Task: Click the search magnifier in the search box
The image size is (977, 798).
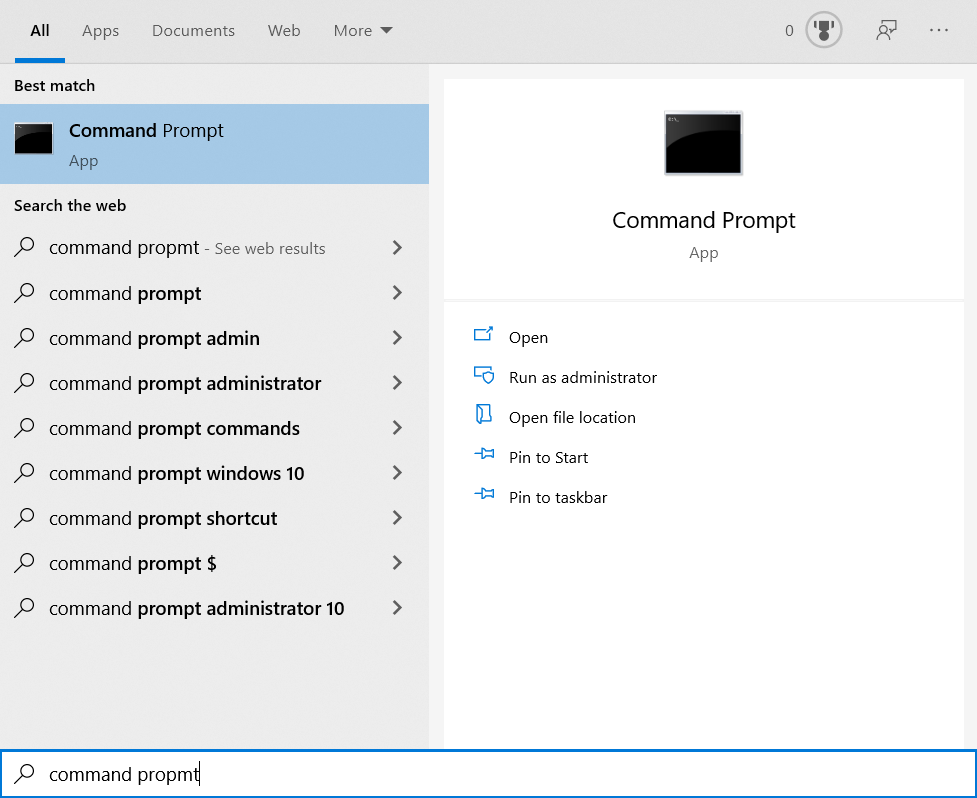Action: tap(26, 773)
